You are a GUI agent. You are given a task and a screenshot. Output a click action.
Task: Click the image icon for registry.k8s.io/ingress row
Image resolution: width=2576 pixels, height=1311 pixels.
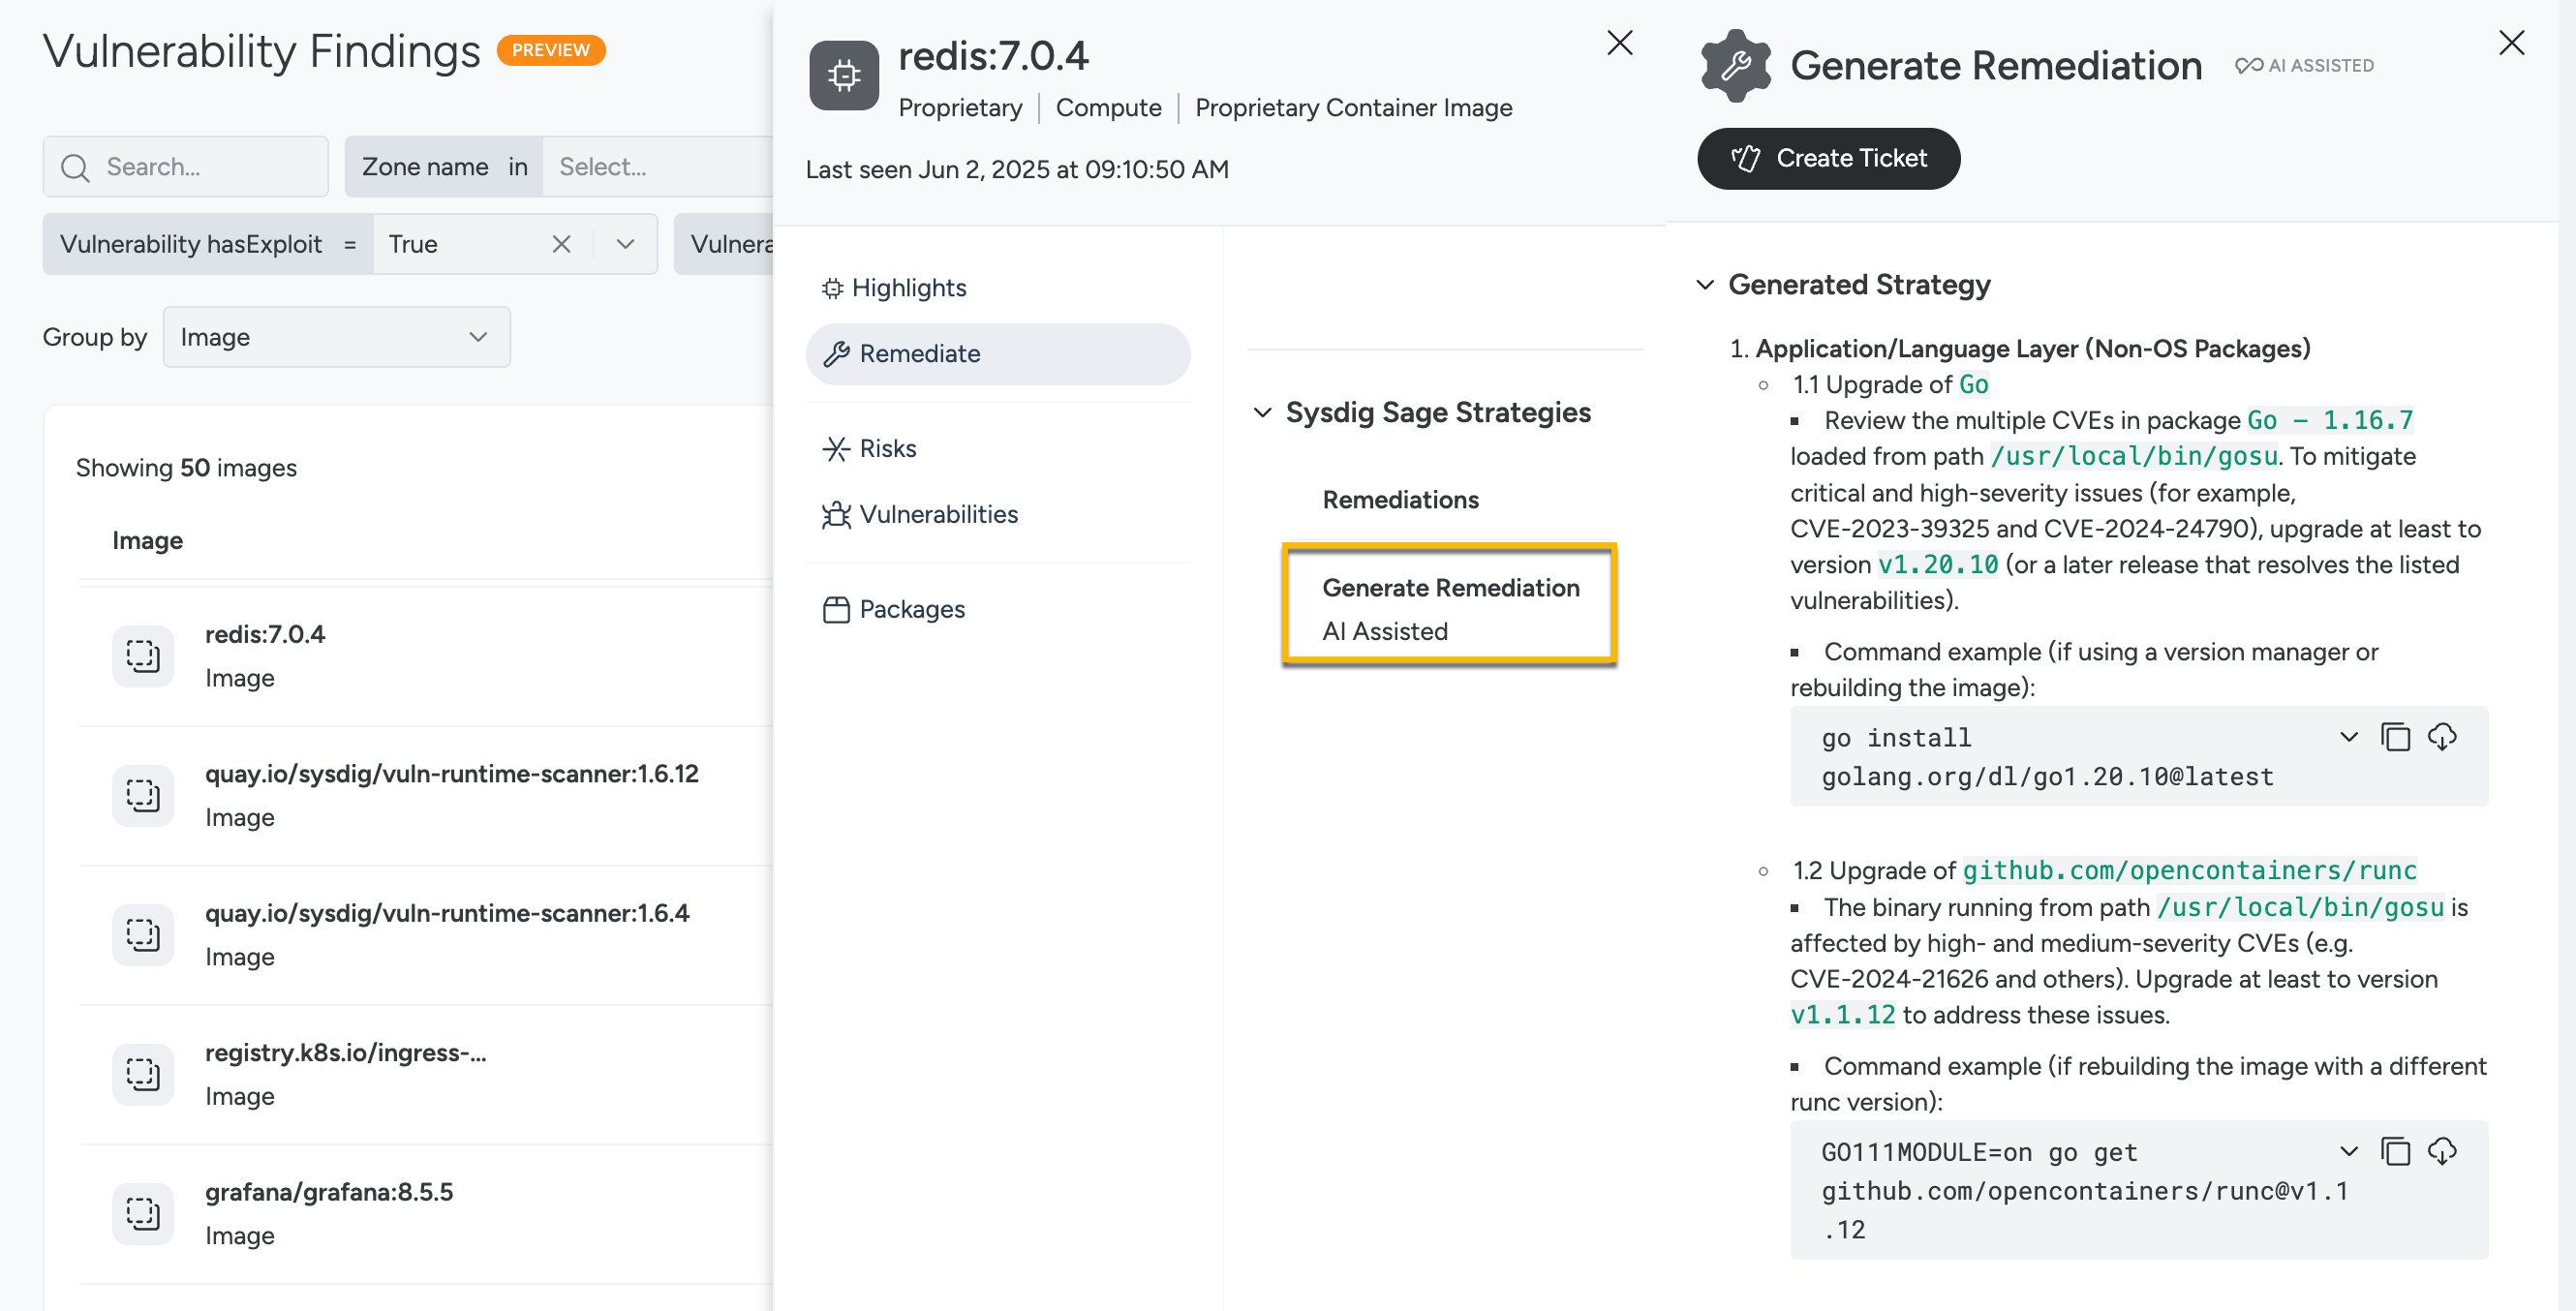coord(143,1075)
